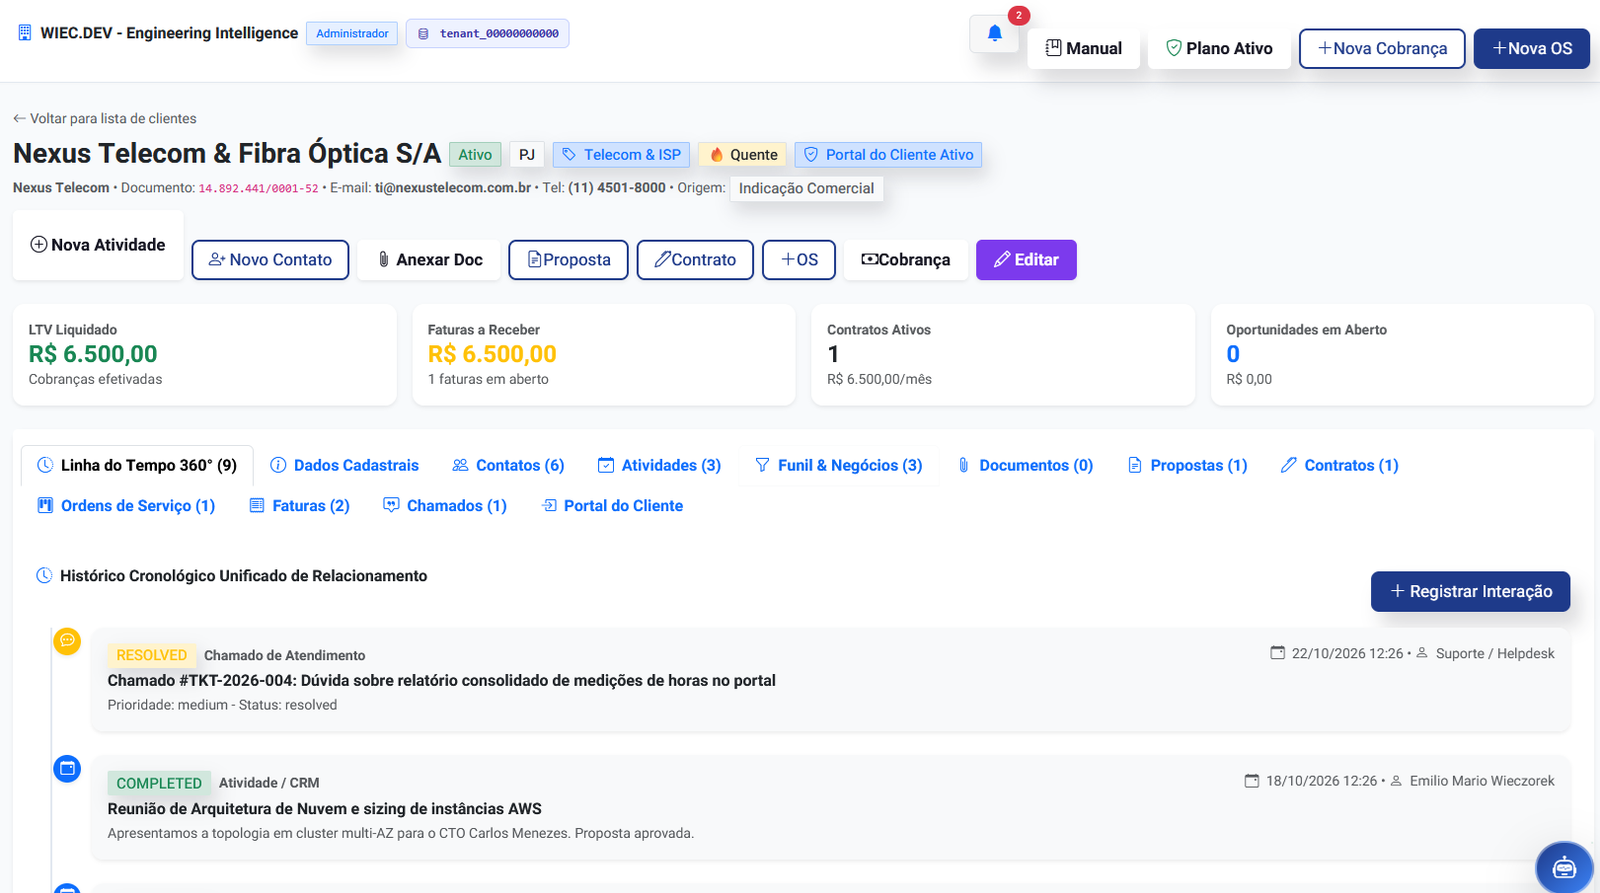Add a Nova Atividade
This screenshot has width=1600, height=893.
98,245
